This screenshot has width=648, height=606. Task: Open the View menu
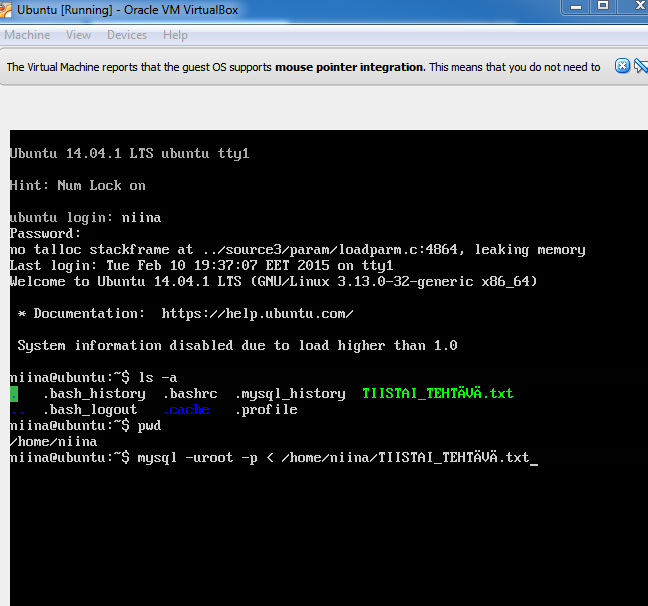[x=78, y=35]
